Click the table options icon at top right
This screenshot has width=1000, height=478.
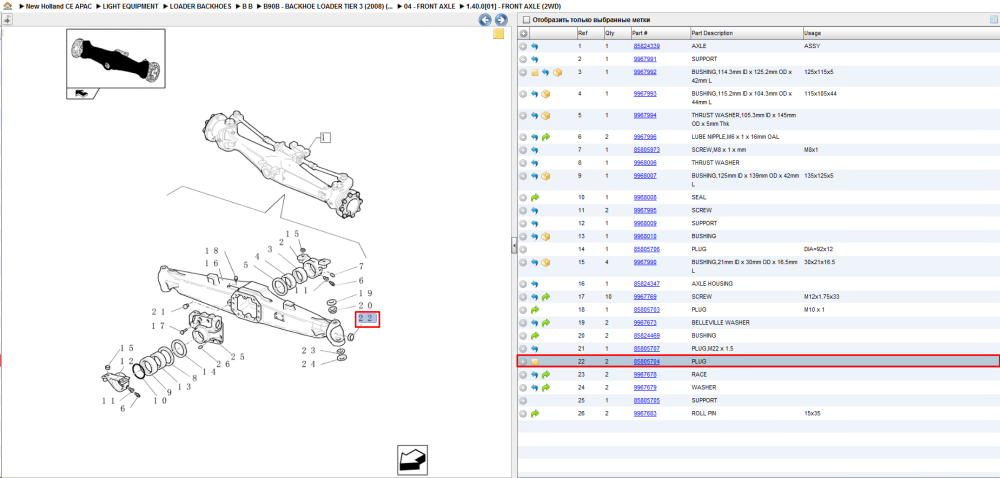993,20
